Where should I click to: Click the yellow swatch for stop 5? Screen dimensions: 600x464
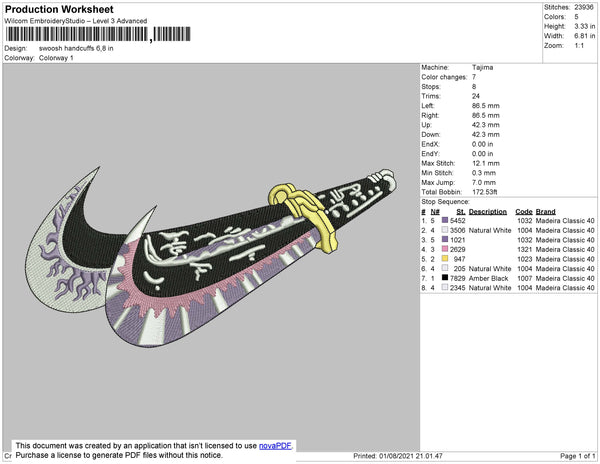click(x=445, y=259)
